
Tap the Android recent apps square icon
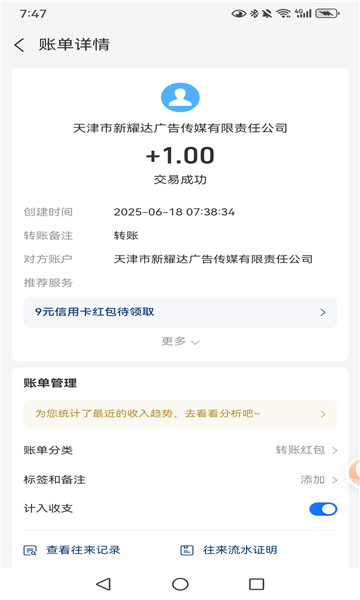(257, 584)
